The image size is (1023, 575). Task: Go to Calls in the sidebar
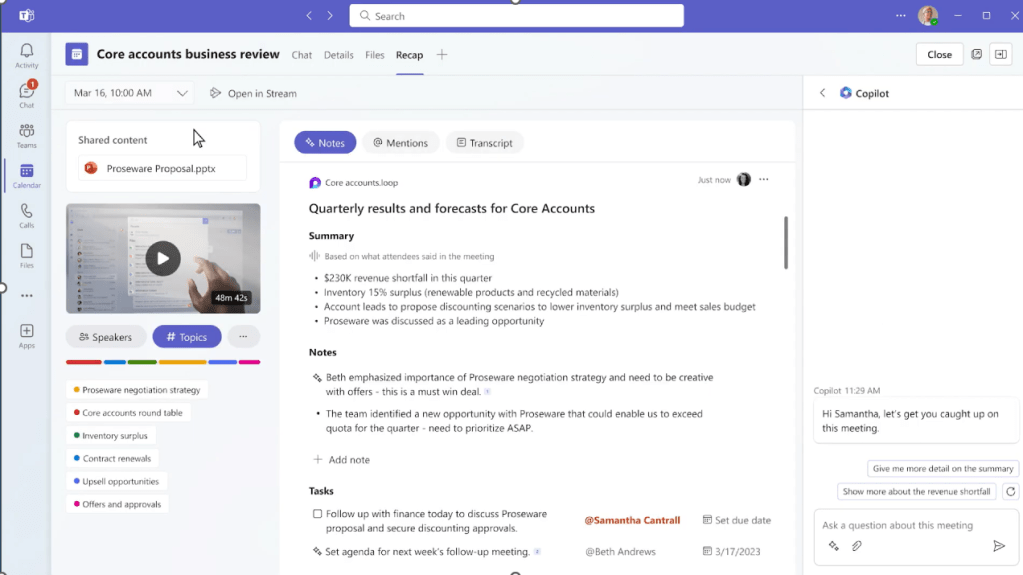[x=27, y=216]
